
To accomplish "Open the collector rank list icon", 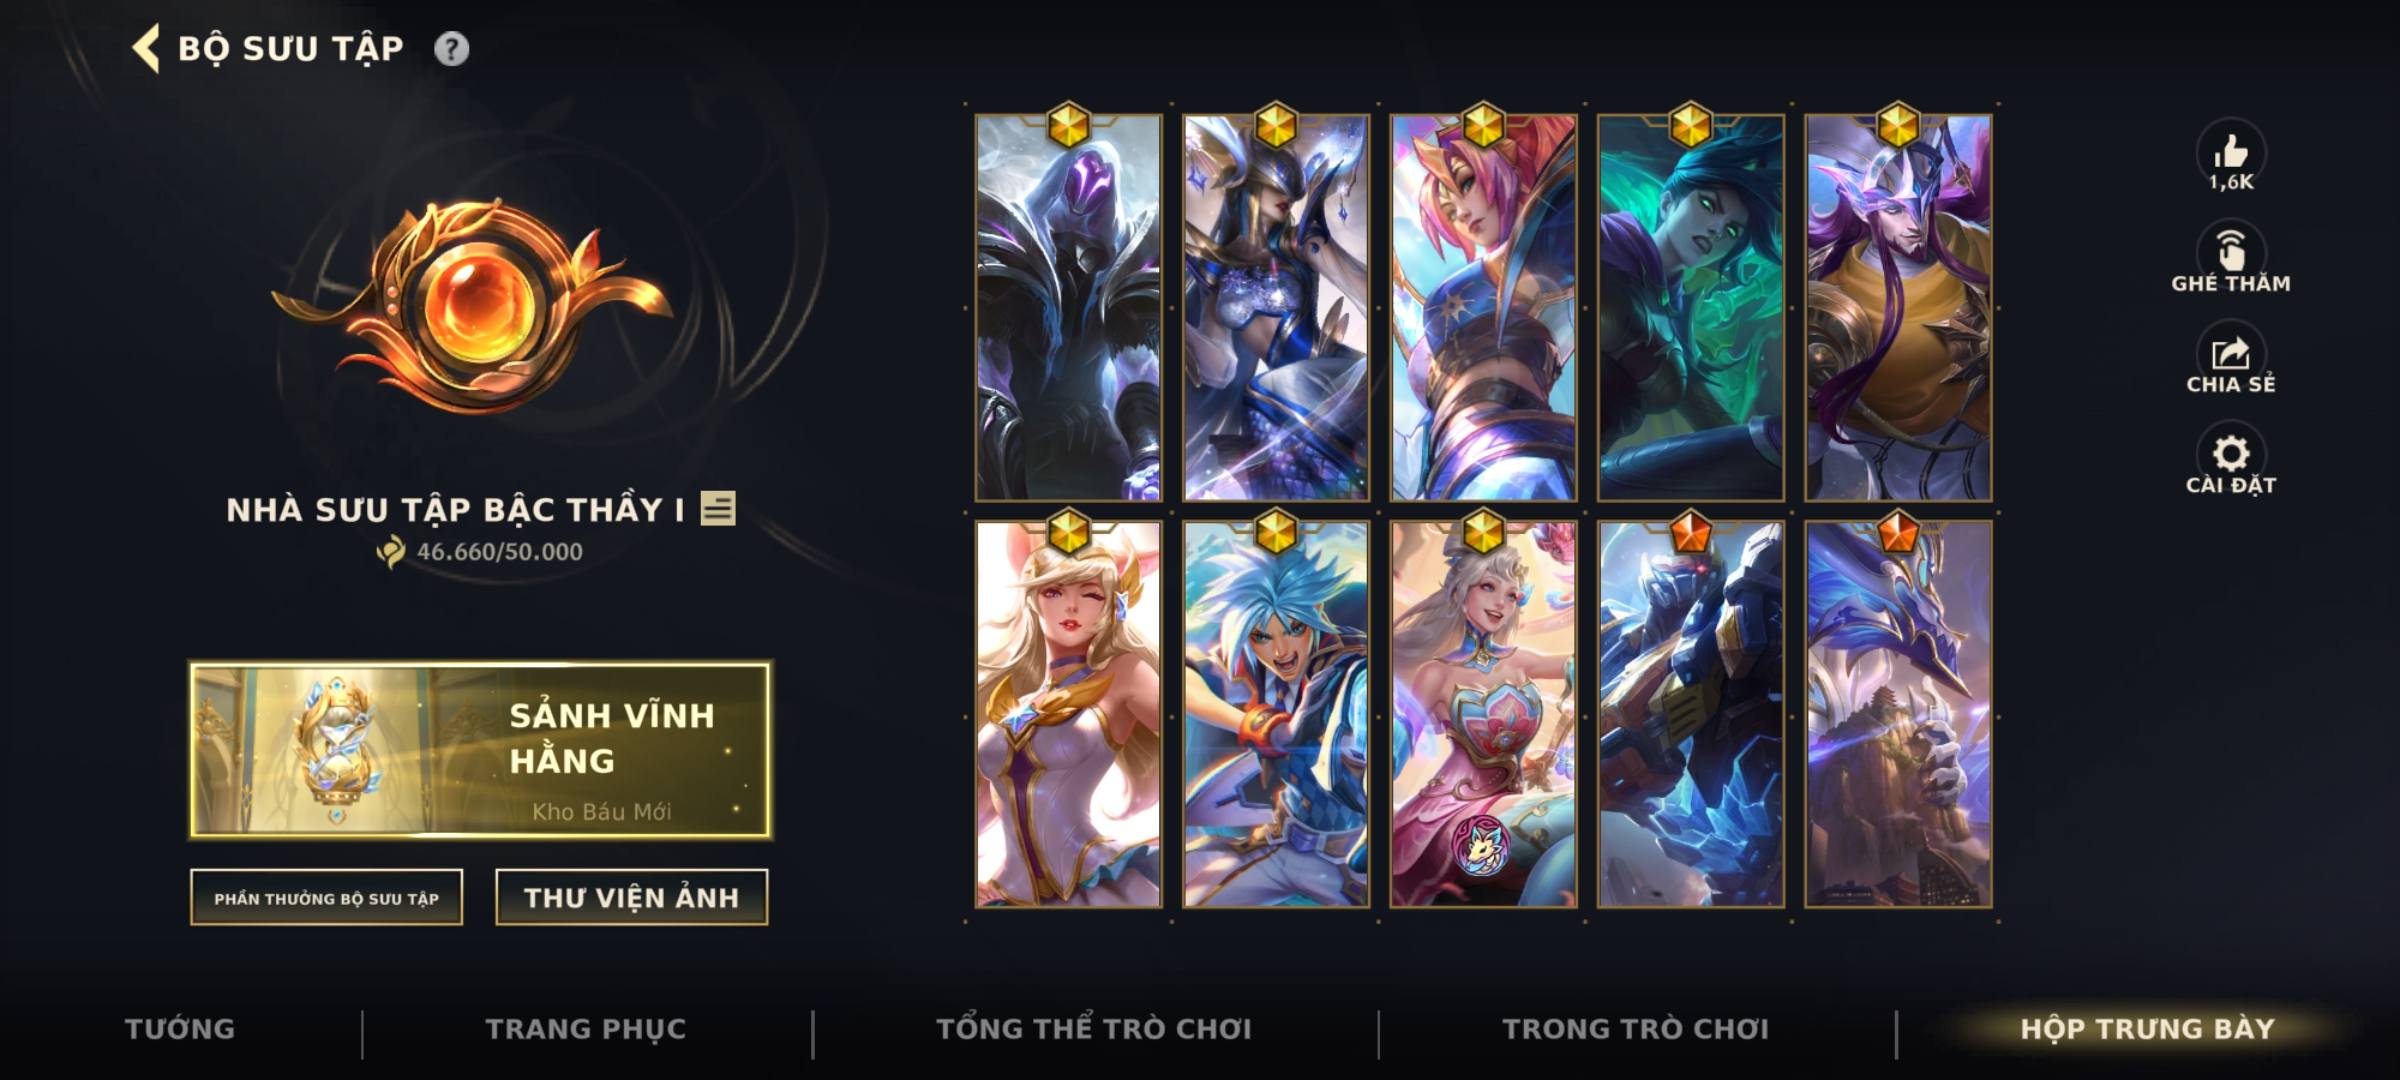I will pos(718,508).
